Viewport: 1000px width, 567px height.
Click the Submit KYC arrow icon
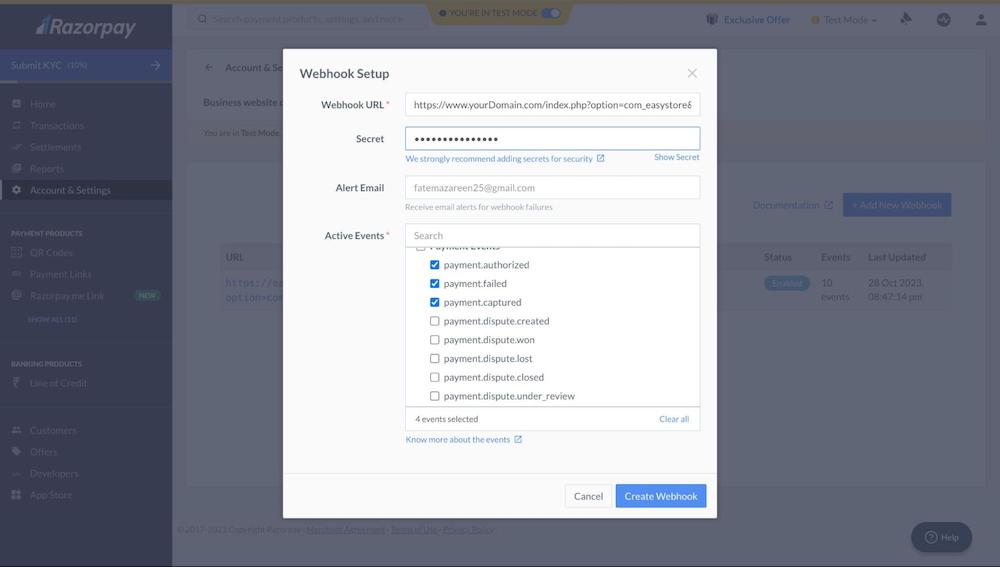pos(155,65)
